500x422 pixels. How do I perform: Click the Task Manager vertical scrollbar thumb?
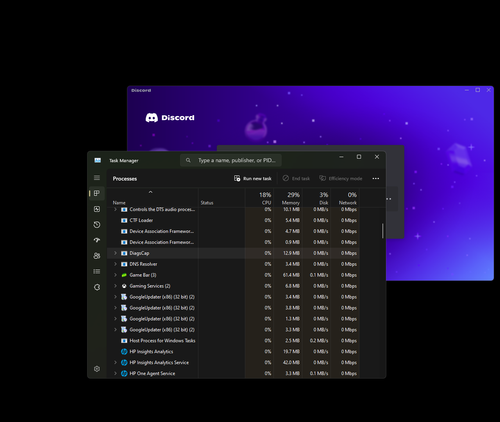tap(382, 231)
